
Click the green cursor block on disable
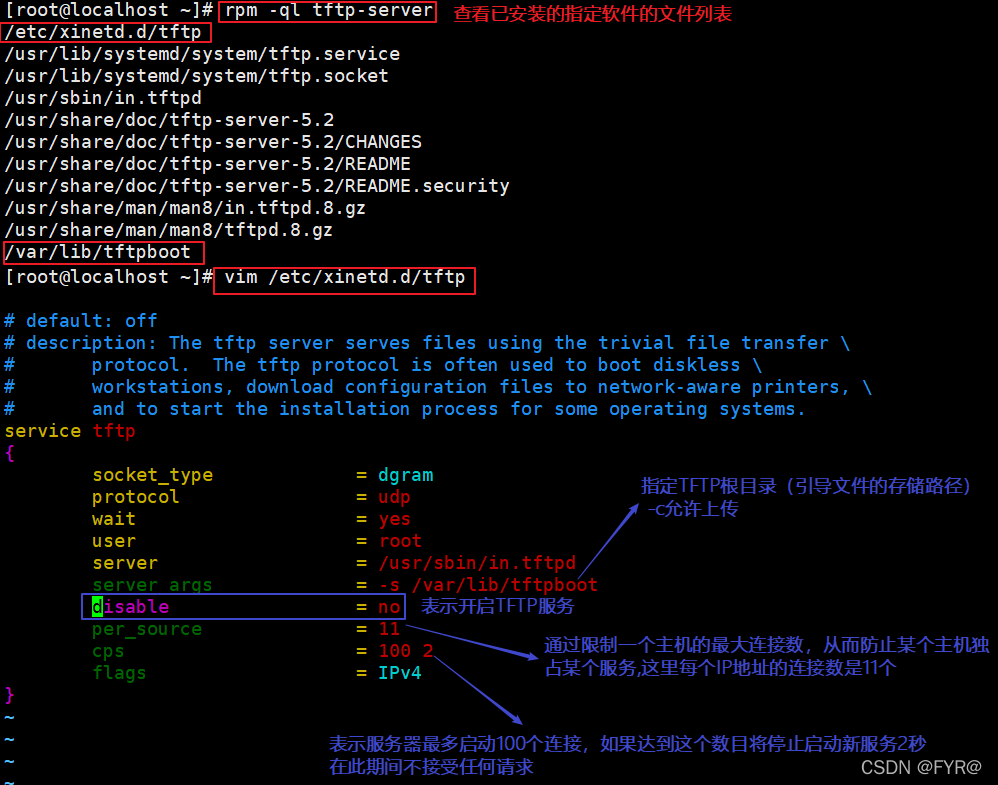[97, 607]
